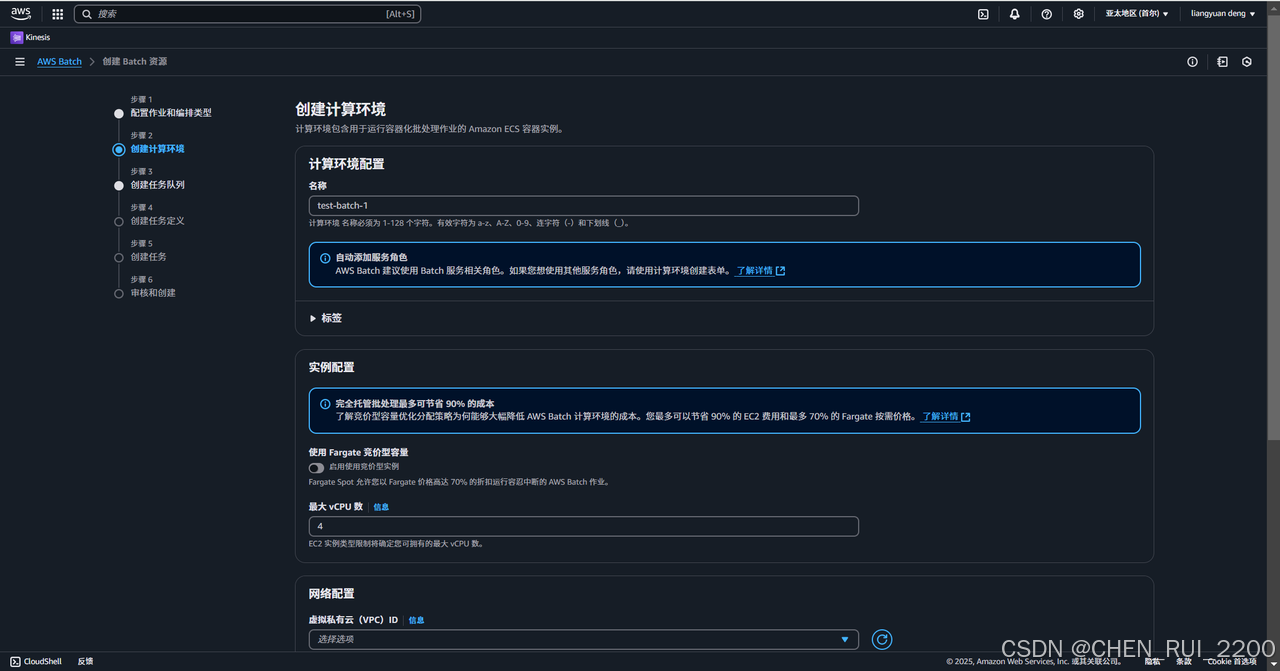
Task: Click the max vCPU input field
Action: coord(584,526)
